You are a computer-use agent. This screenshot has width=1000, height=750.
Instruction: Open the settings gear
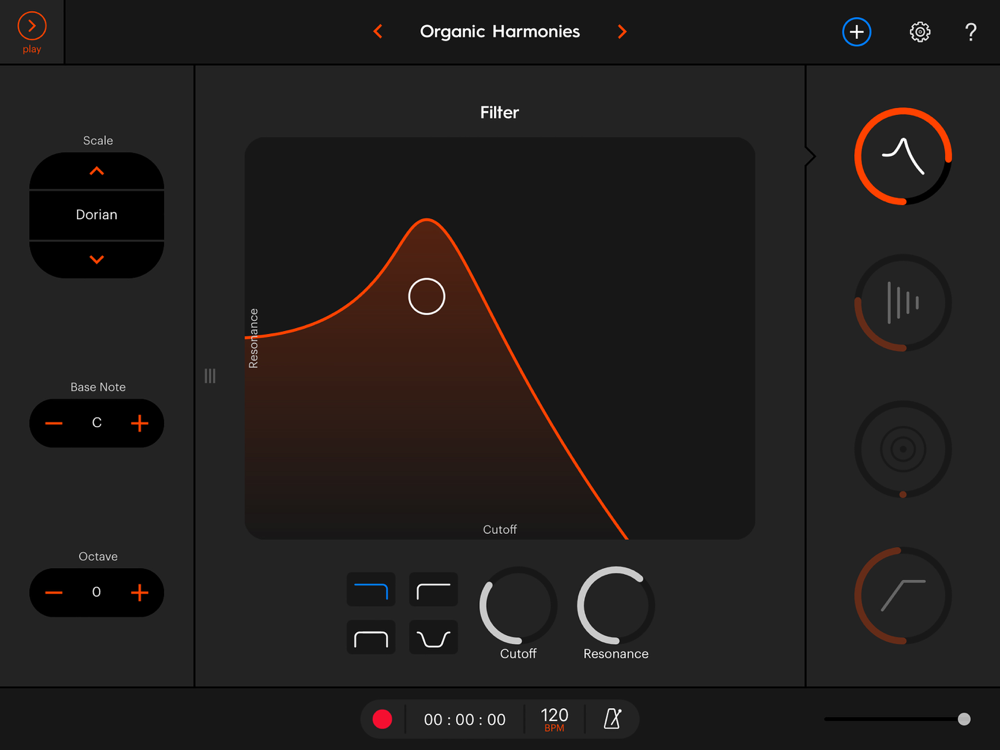tap(920, 32)
